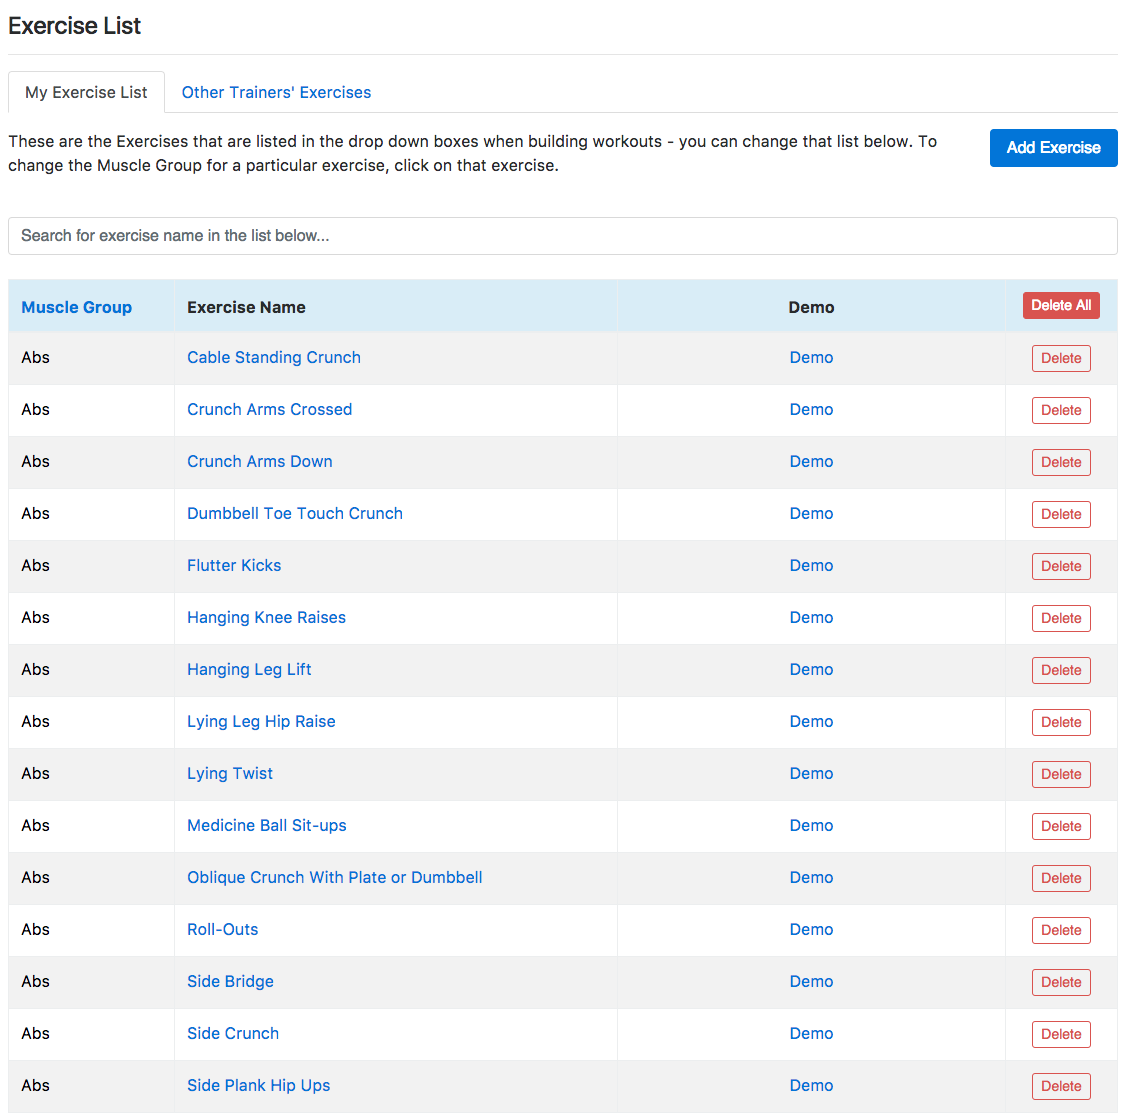
Task: Open Hanging Leg Lift exercise
Action: click(249, 669)
